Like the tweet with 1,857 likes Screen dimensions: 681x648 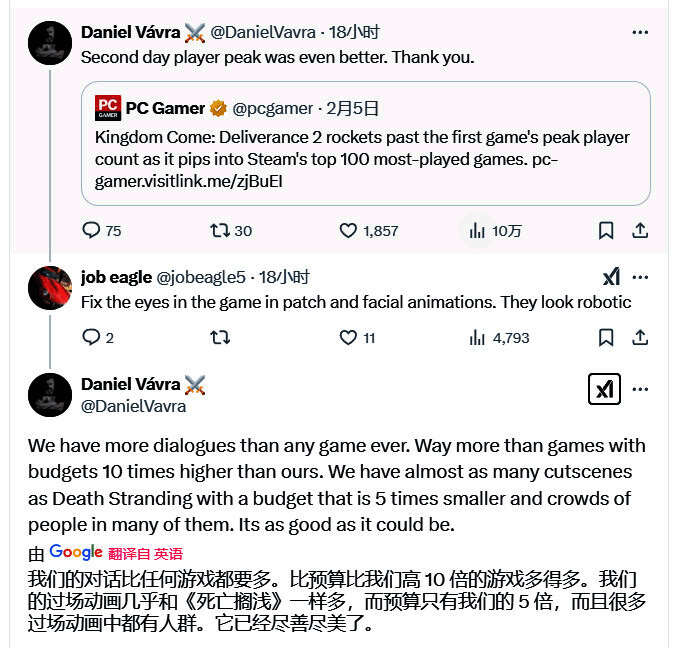click(x=368, y=231)
